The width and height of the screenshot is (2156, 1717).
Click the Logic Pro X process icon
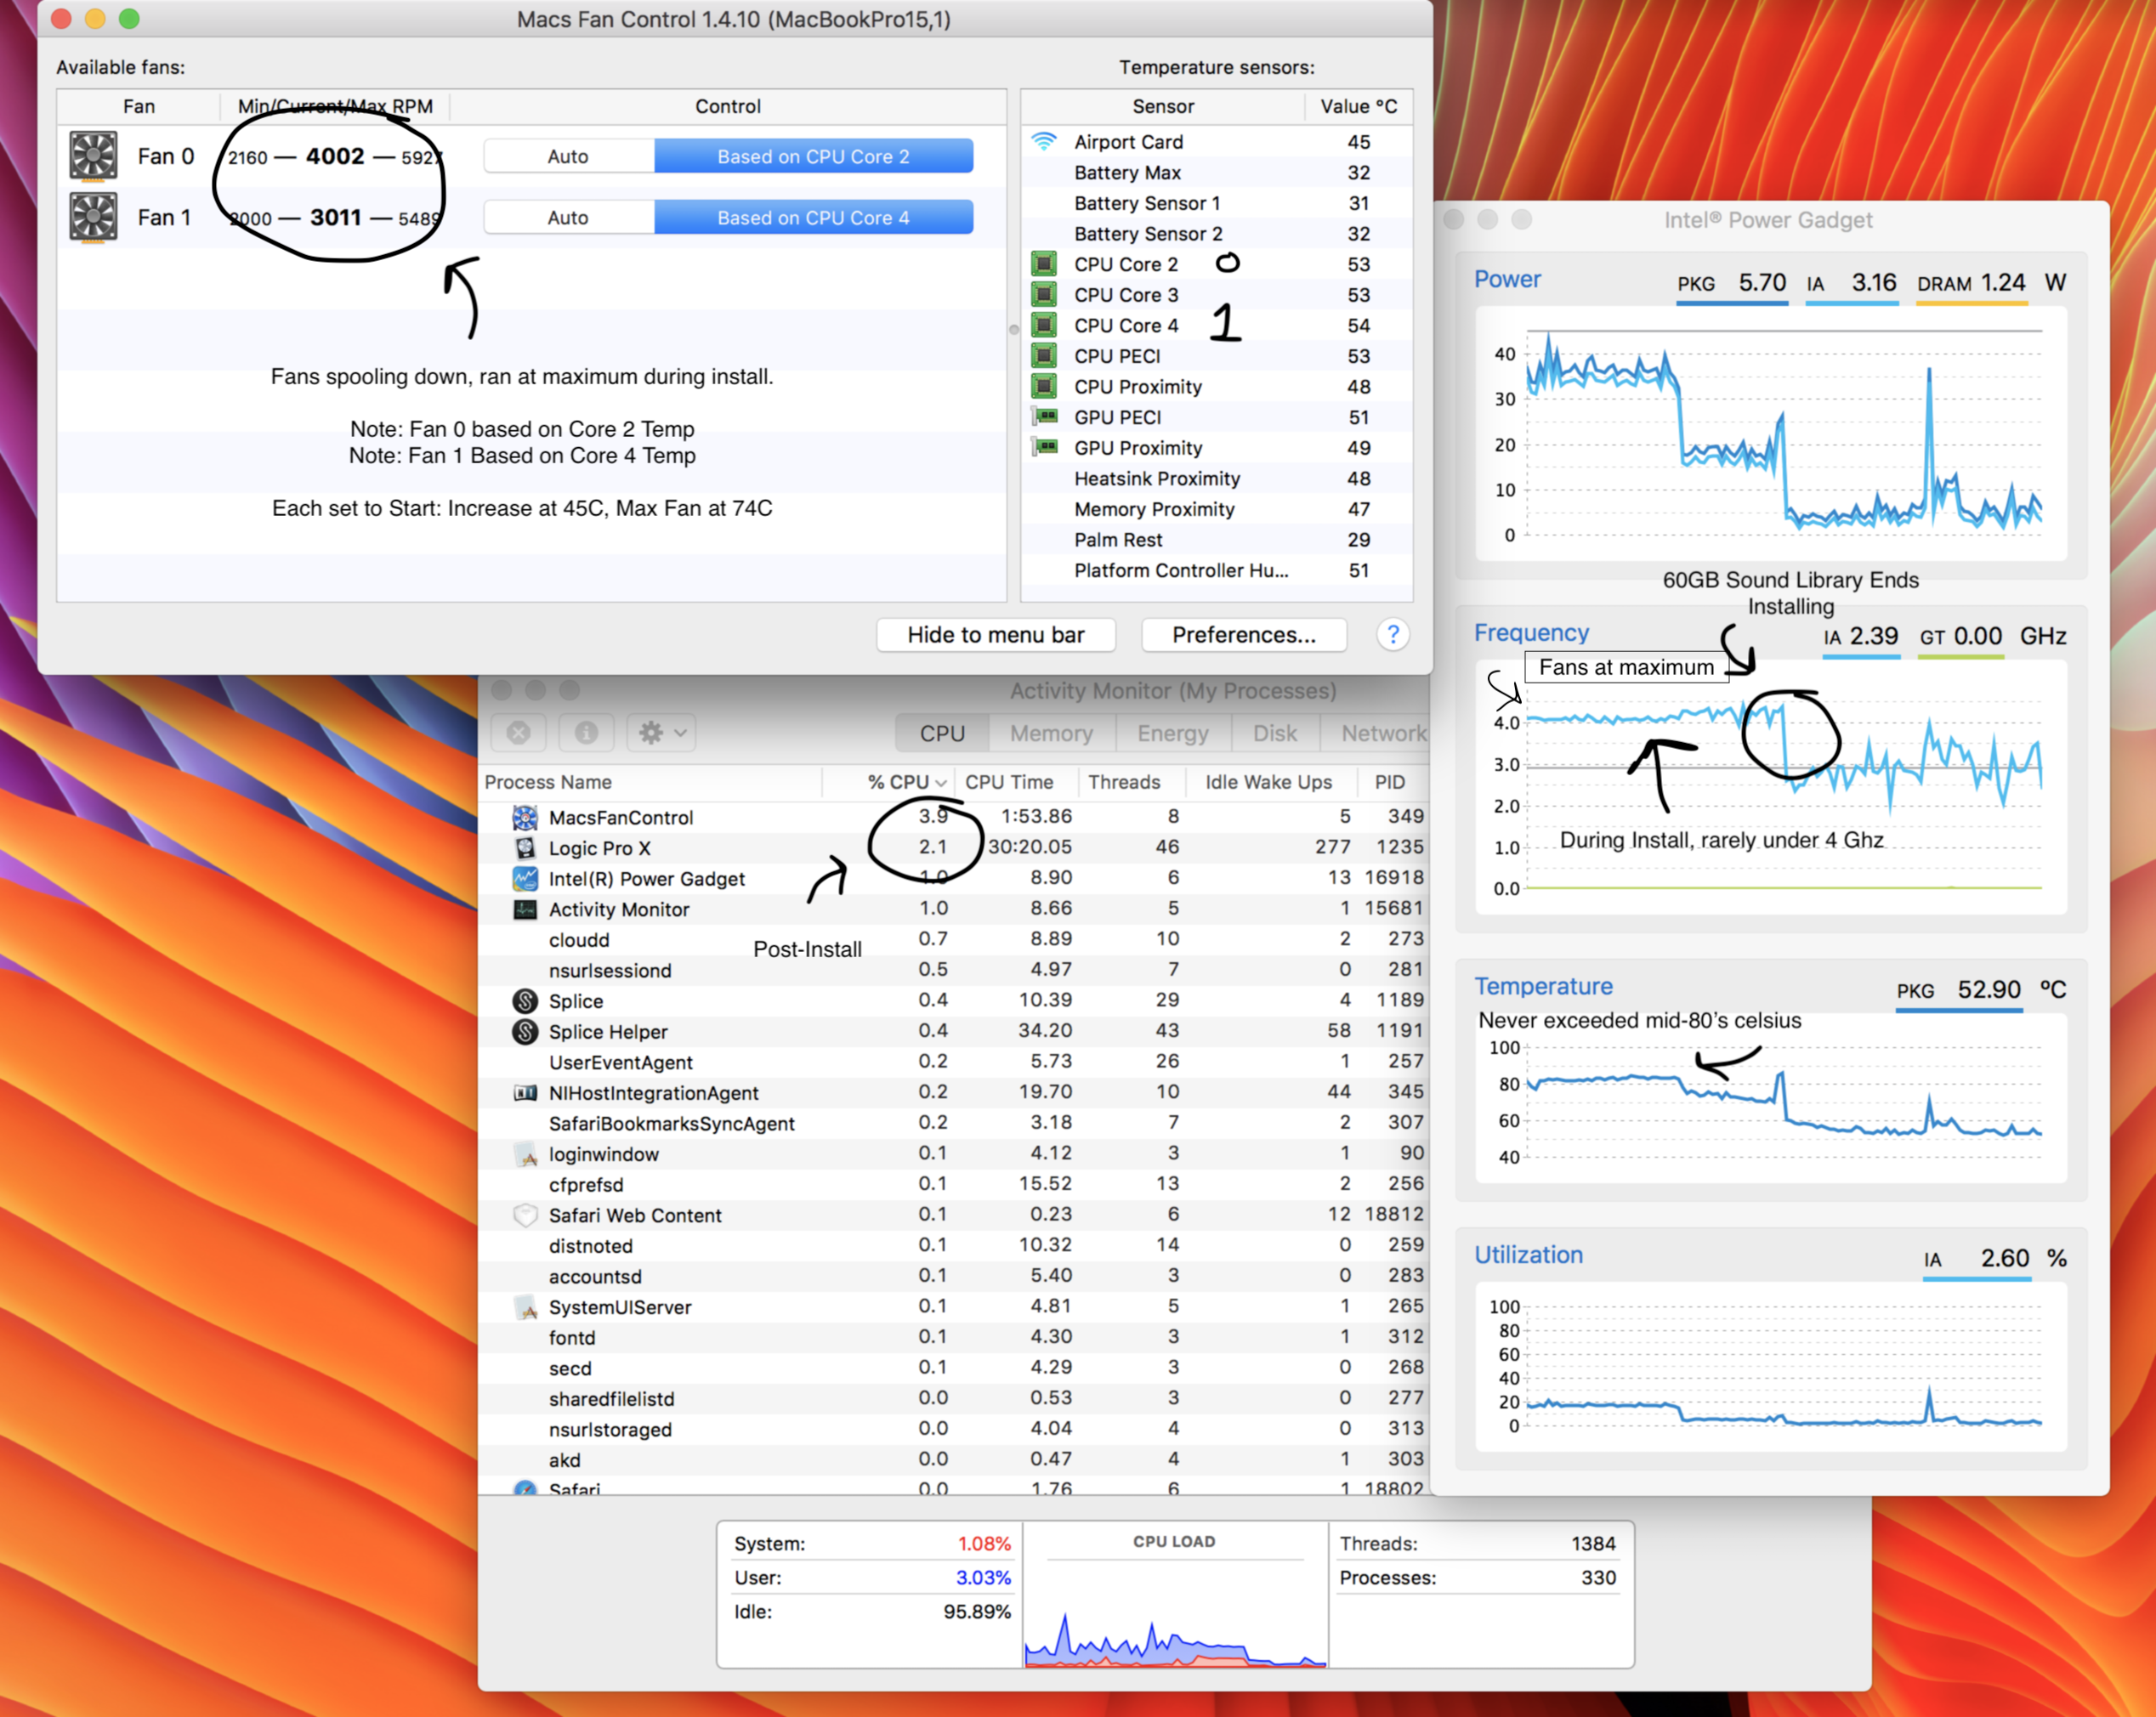tap(525, 848)
